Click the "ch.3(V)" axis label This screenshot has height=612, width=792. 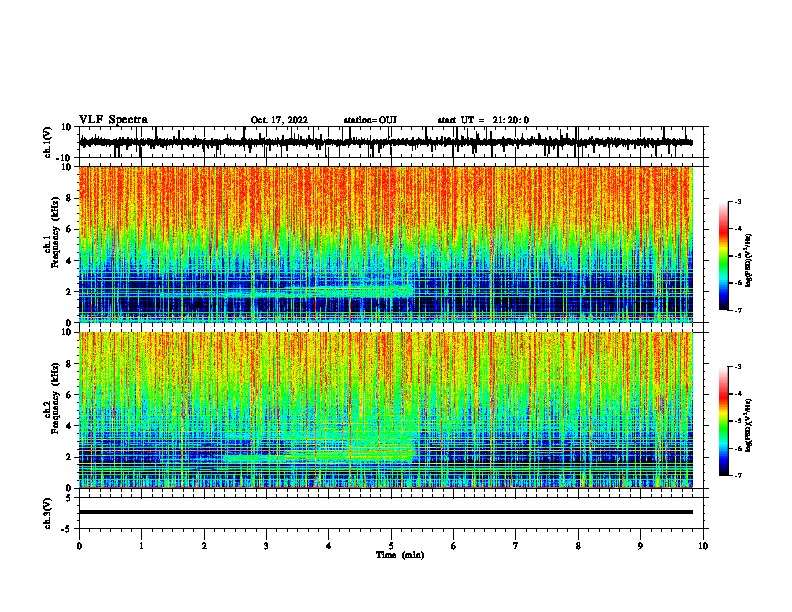pyautogui.click(x=48, y=513)
